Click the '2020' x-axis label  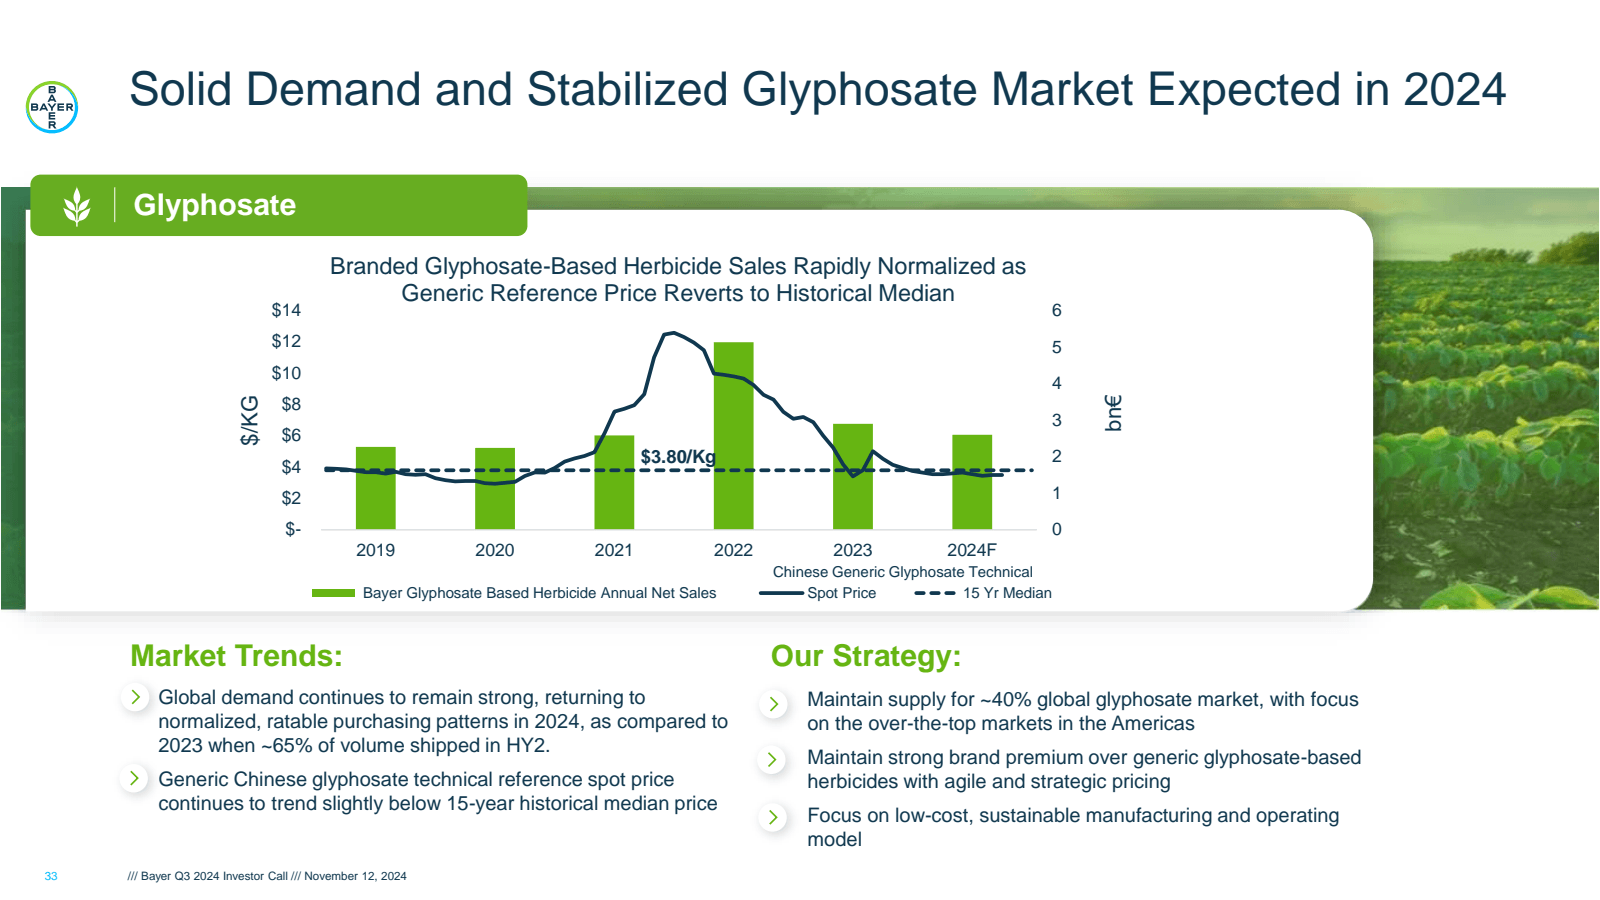pyautogui.click(x=494, y=550)
